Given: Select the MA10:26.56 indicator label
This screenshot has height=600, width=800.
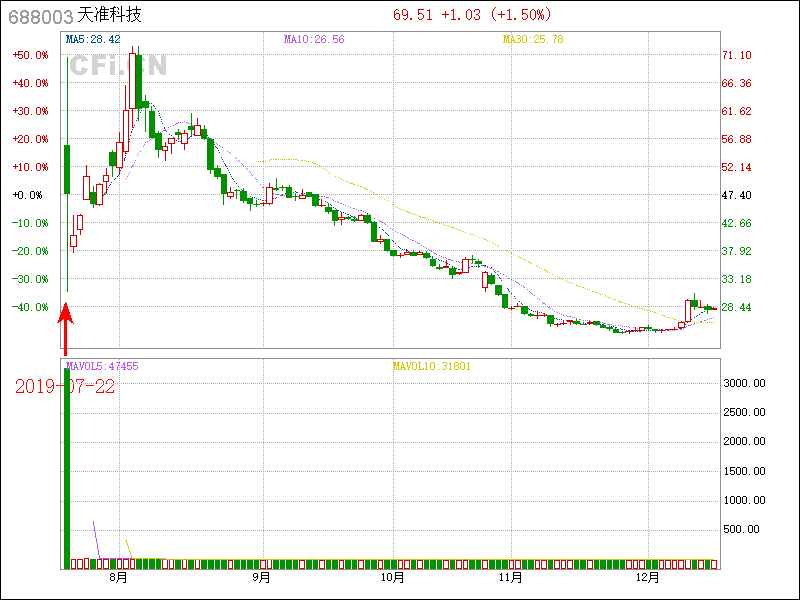Looking at the screenshot, I should tap(314, 39).
